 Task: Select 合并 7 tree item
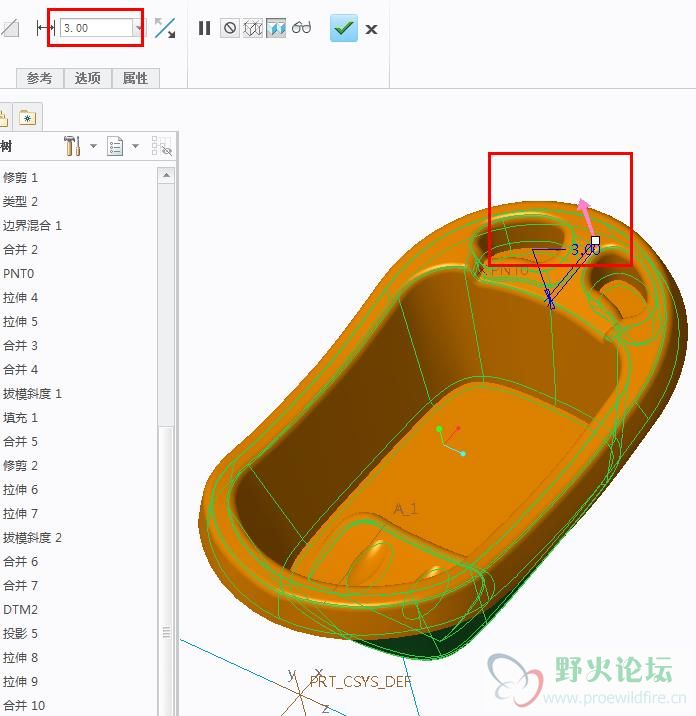(20, 586)
